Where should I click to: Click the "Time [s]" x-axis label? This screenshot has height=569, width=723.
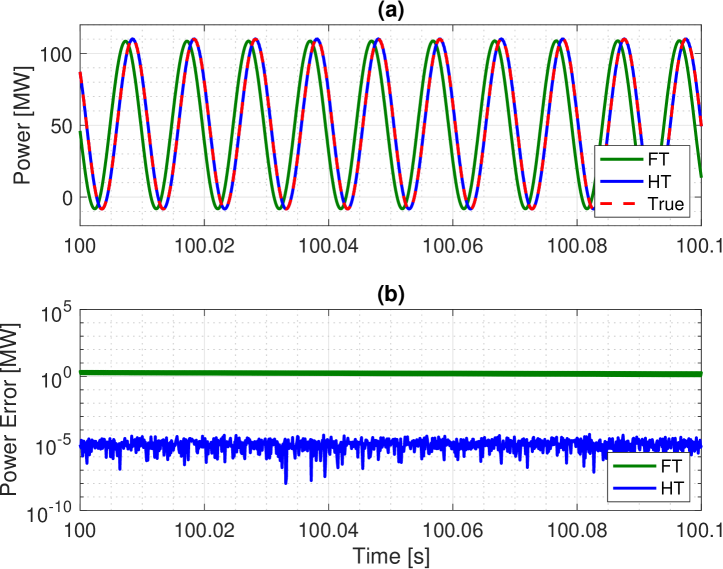[x=391, y=556]
